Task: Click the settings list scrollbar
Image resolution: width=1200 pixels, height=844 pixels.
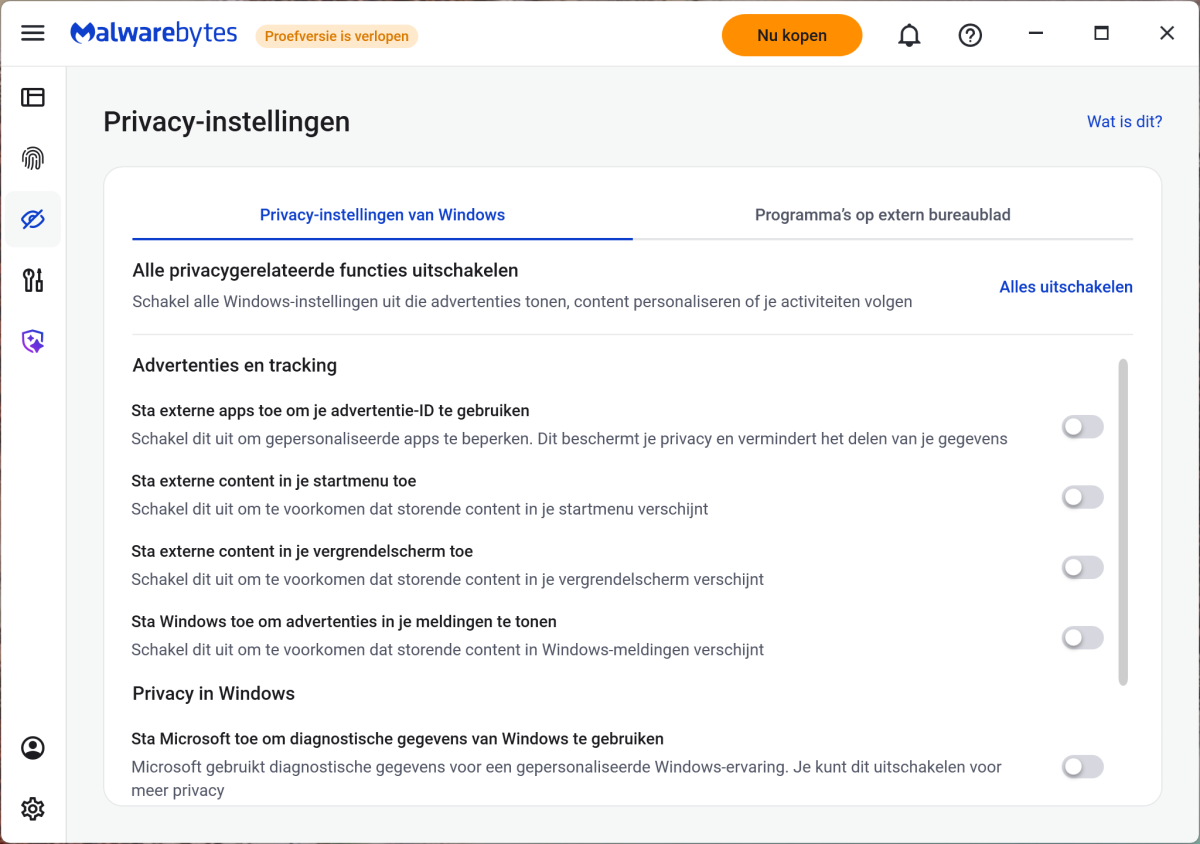Action: pos(1123,521)
